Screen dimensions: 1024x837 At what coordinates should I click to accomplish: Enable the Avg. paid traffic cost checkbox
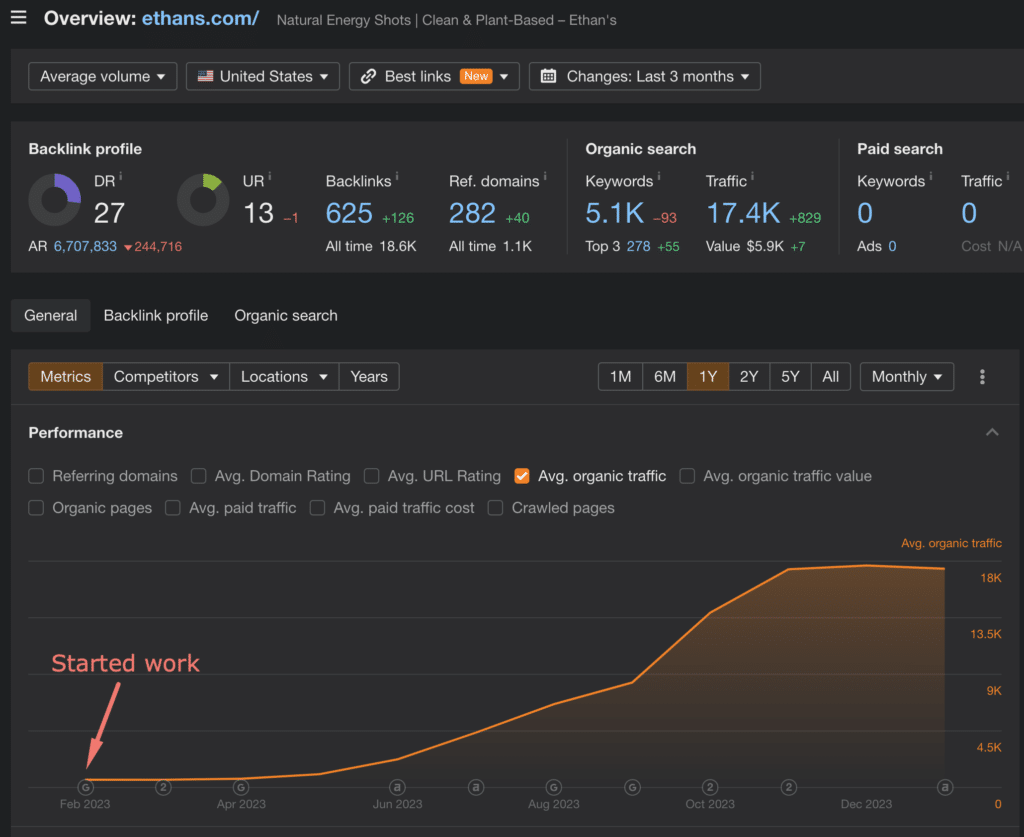317,508
